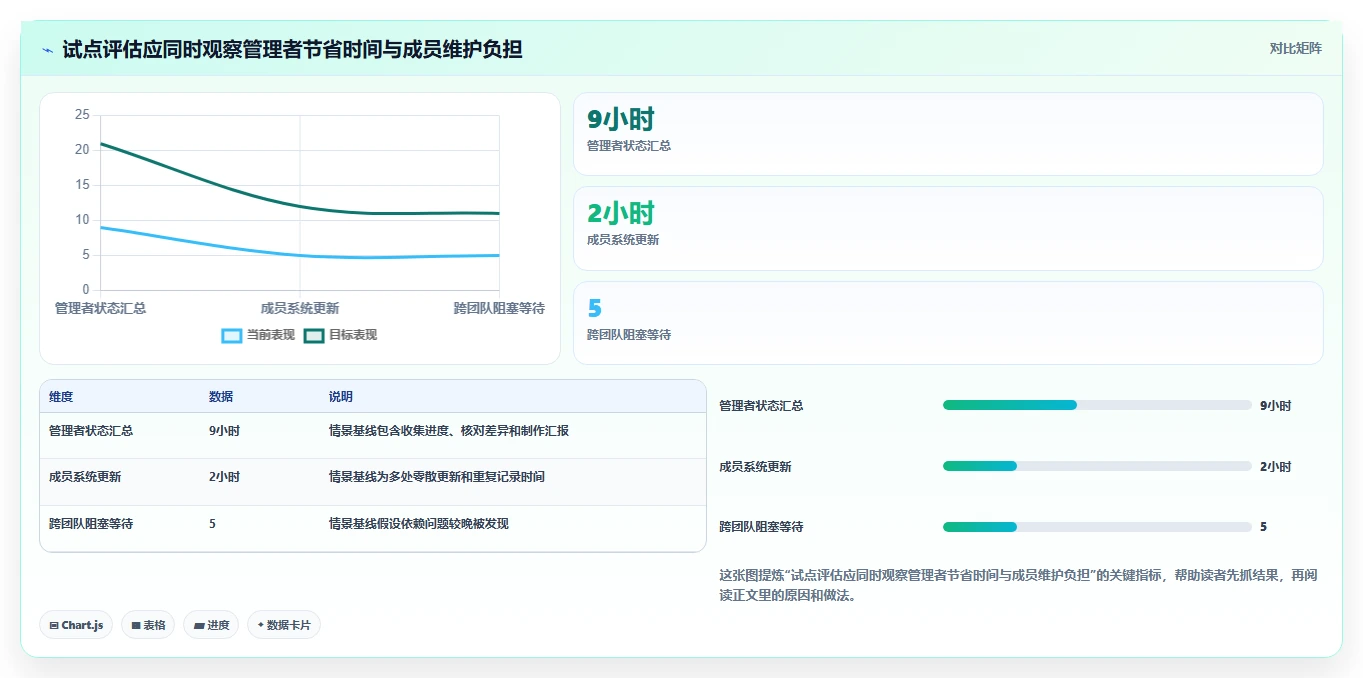Viewport: 1363px width, 678px height.
Task: Click the 管理者状态汇总 progress bar
Action: pos(1097,405)
